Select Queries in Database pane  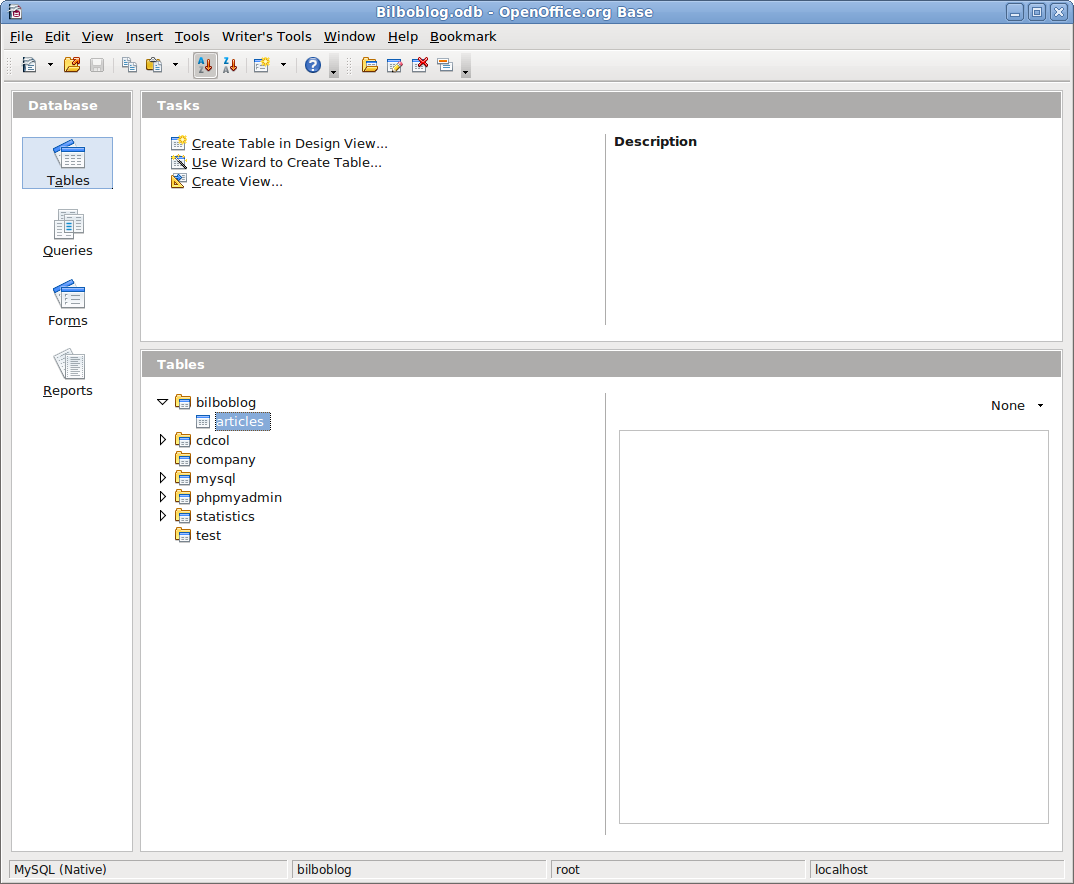coord(68,233)
